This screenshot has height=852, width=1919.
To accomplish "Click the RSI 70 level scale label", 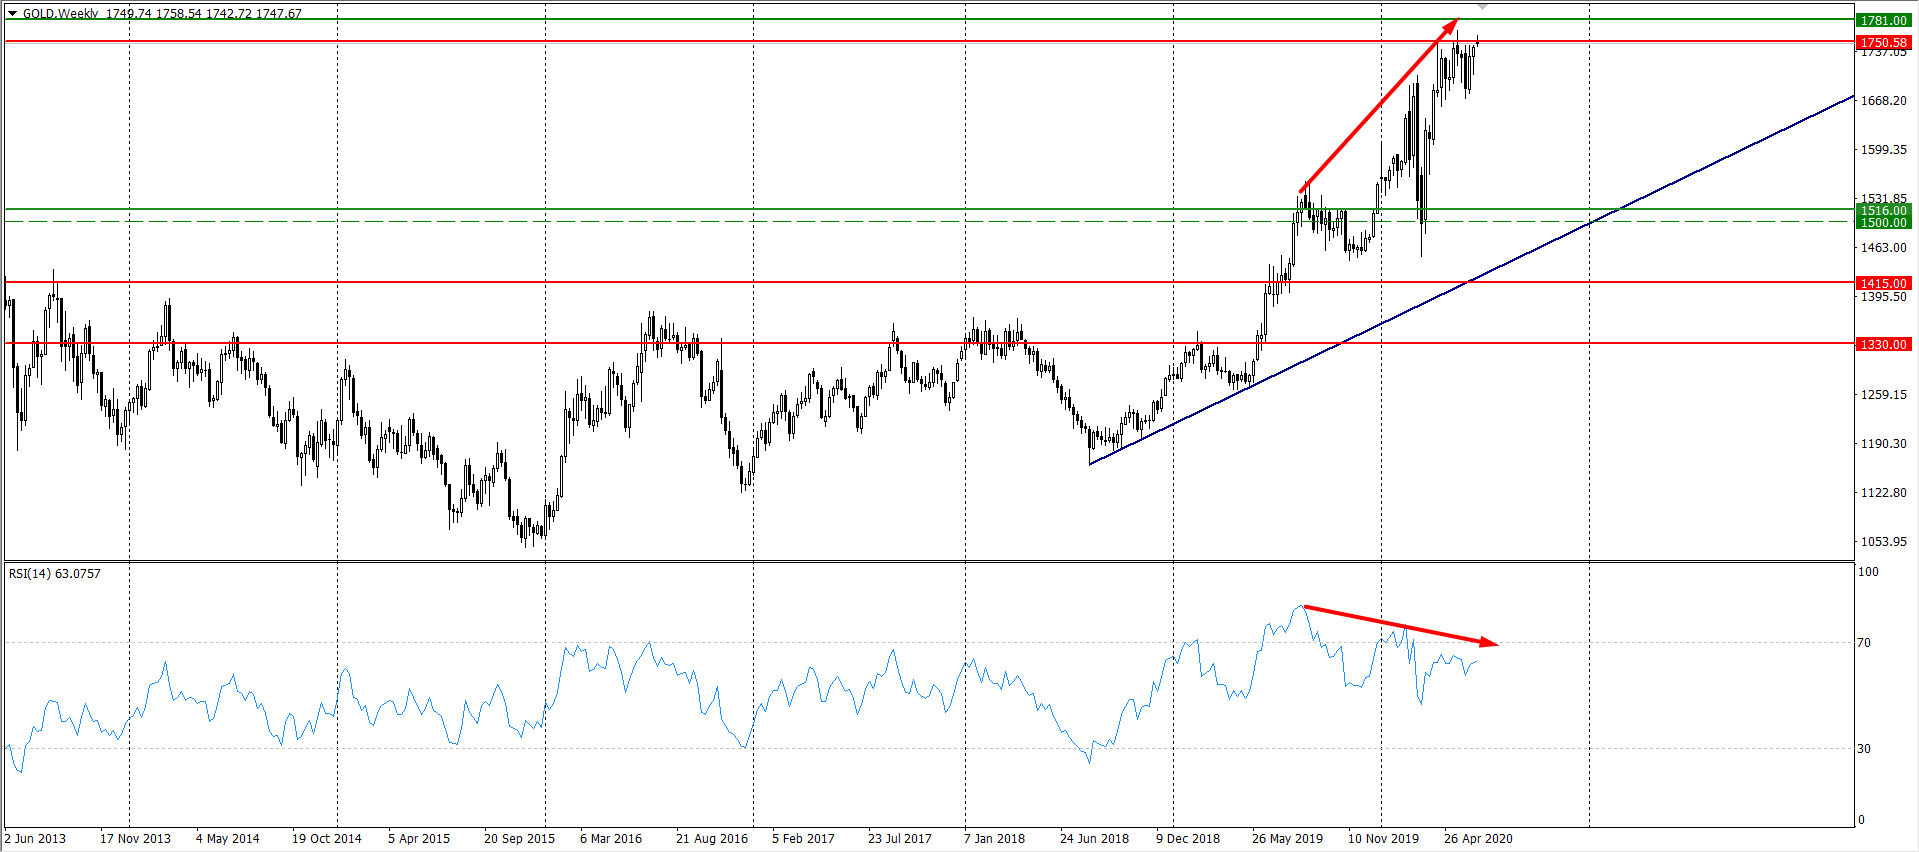I will [x=1864, y=643].
